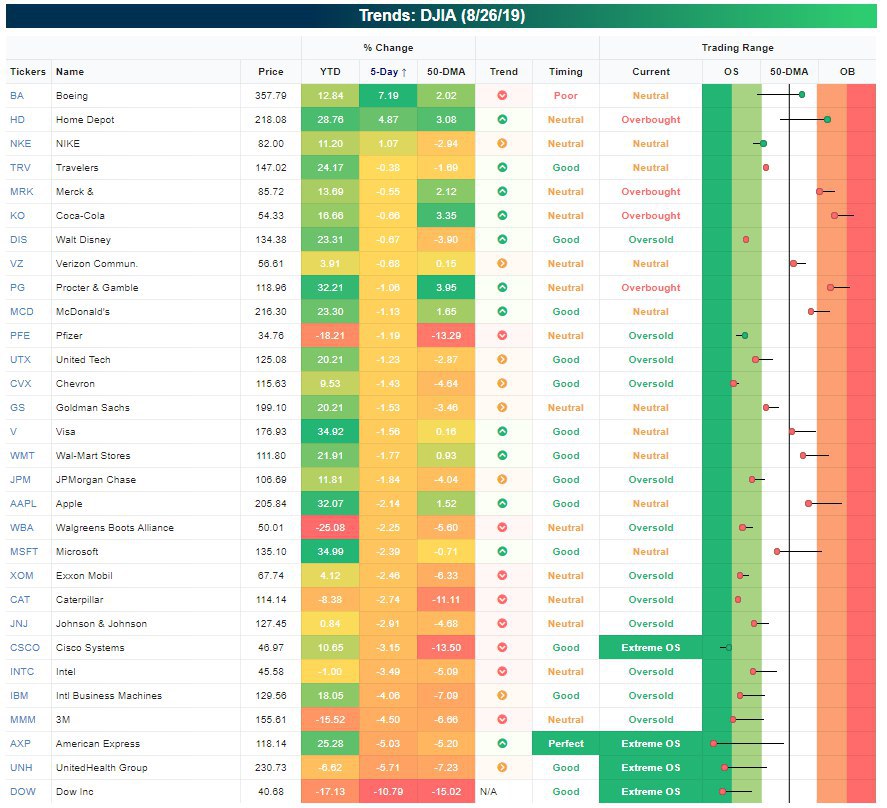Click the Oversold label in Walt Disney's row

651,239
